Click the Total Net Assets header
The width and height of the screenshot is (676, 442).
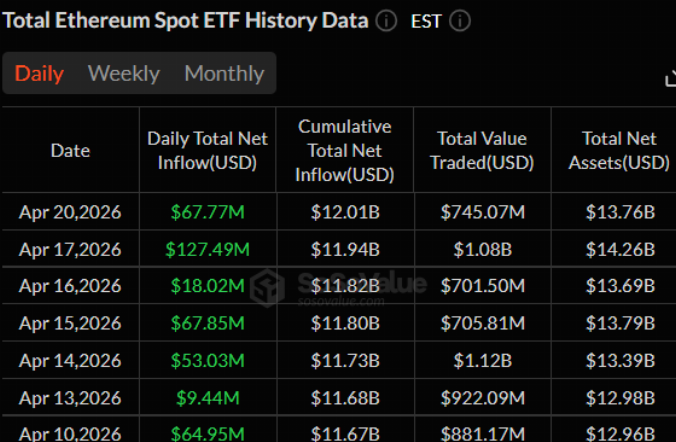tap(619, 151)
